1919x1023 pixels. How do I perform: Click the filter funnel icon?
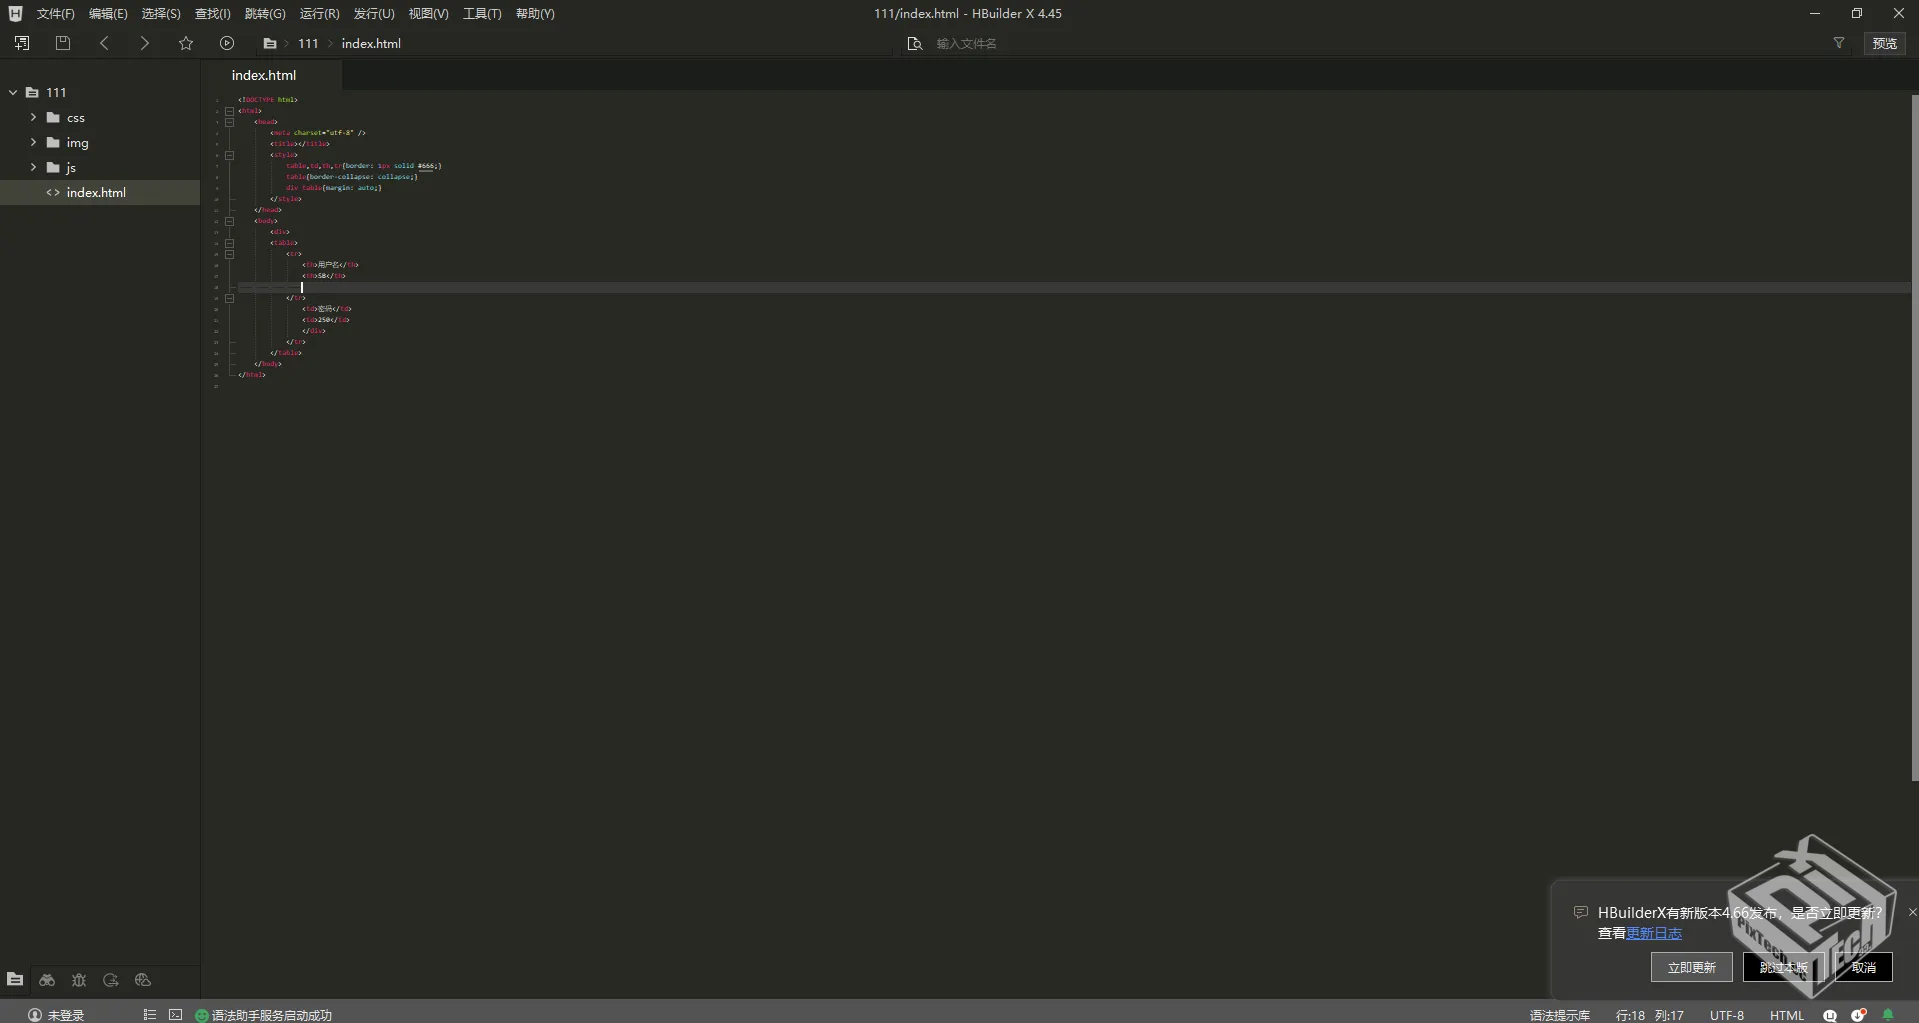[1838, 43]
